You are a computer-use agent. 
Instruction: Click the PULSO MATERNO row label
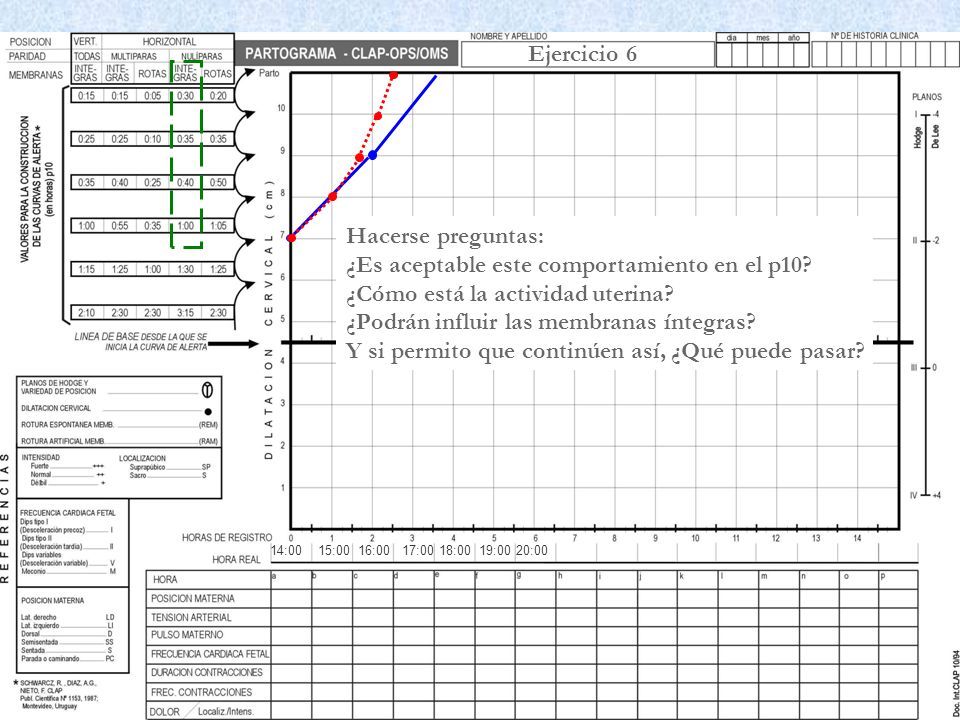coord(187,635)
